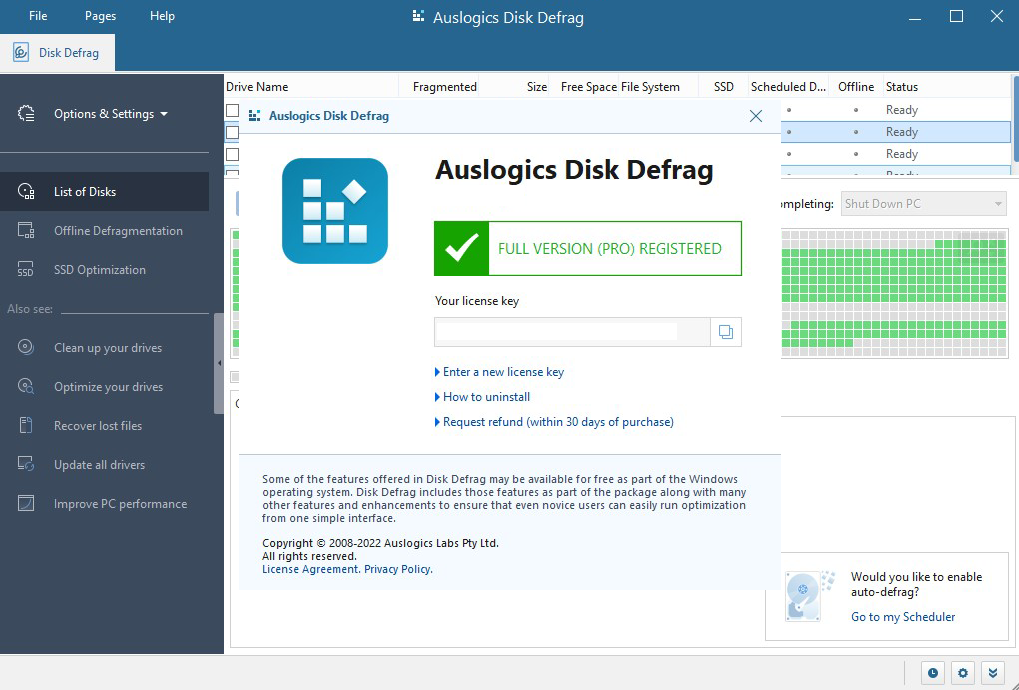
Task: Click the Update all drivers icon
Action: pos(26,465)
